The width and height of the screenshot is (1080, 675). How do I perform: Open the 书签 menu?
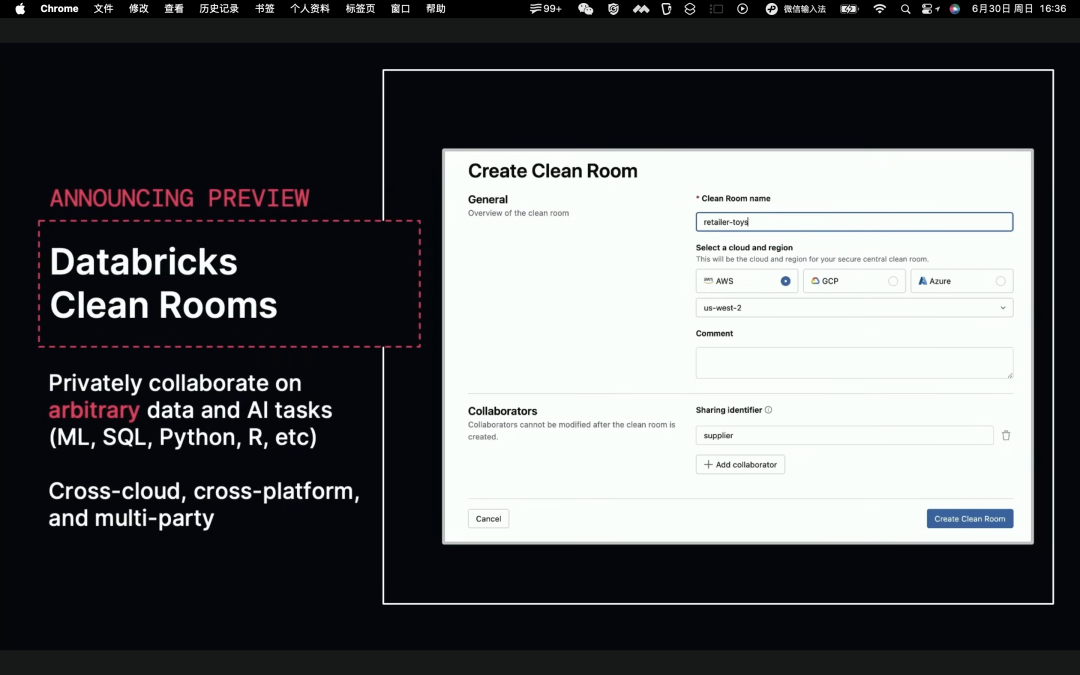tap(264, 9)
